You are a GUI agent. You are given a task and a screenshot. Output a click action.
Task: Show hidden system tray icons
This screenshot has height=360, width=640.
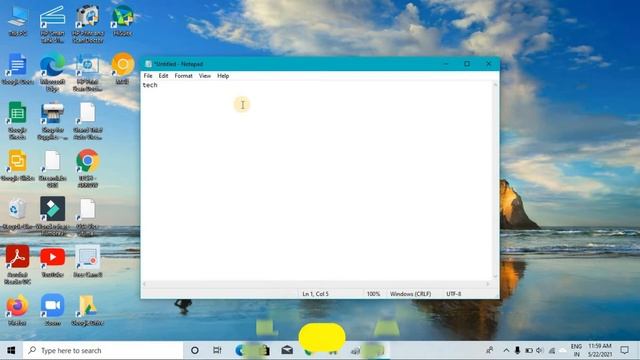click(506, 350)
